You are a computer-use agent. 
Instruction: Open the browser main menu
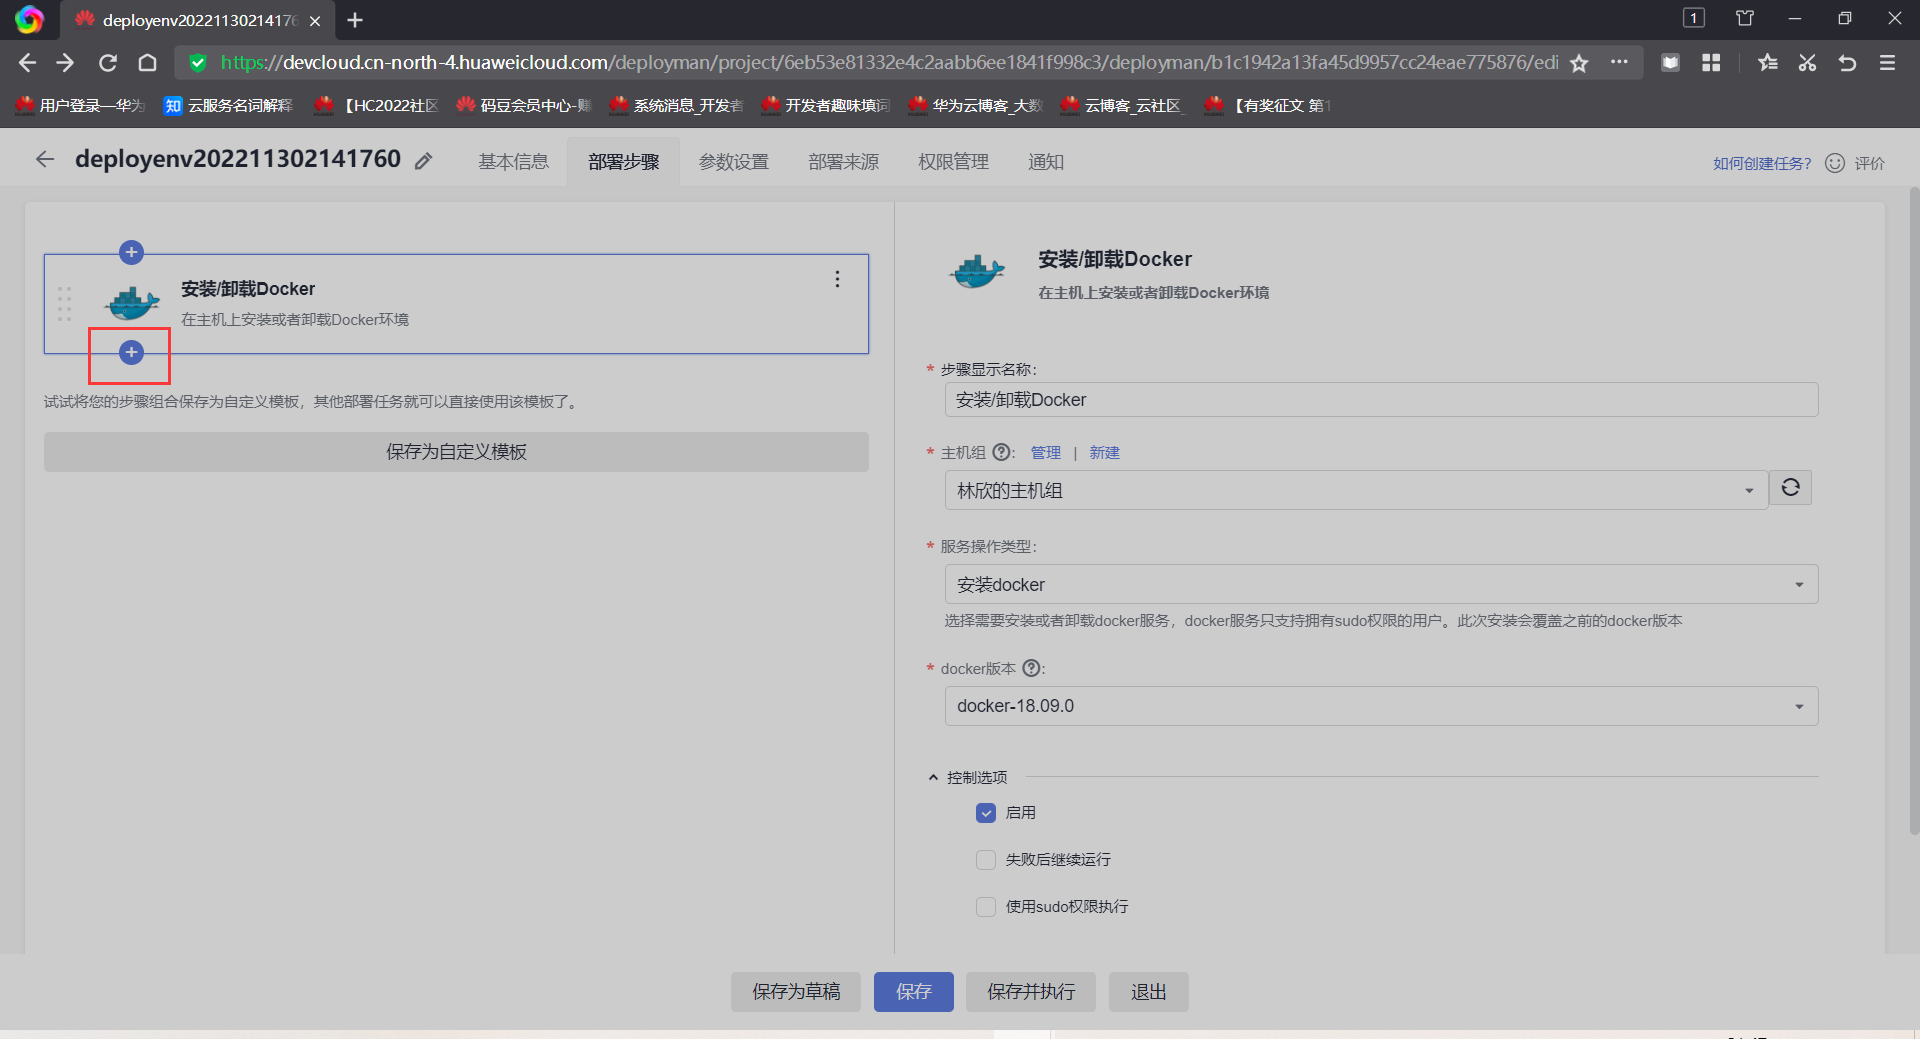[x=1887, y=63]
